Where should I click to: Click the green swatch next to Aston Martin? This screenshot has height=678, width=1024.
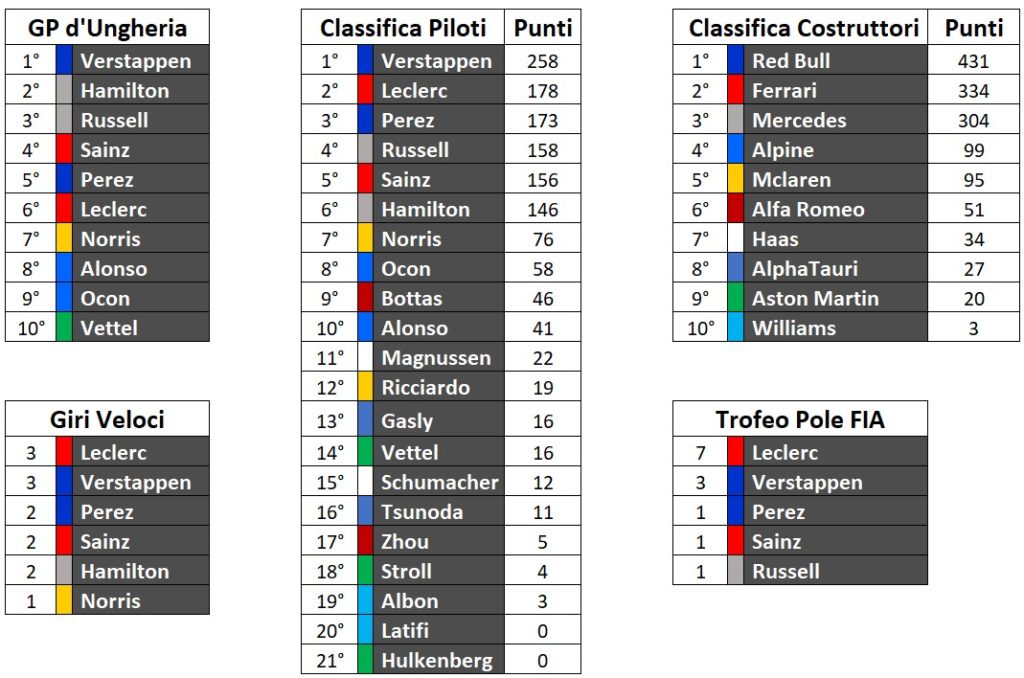pos(735,298)
